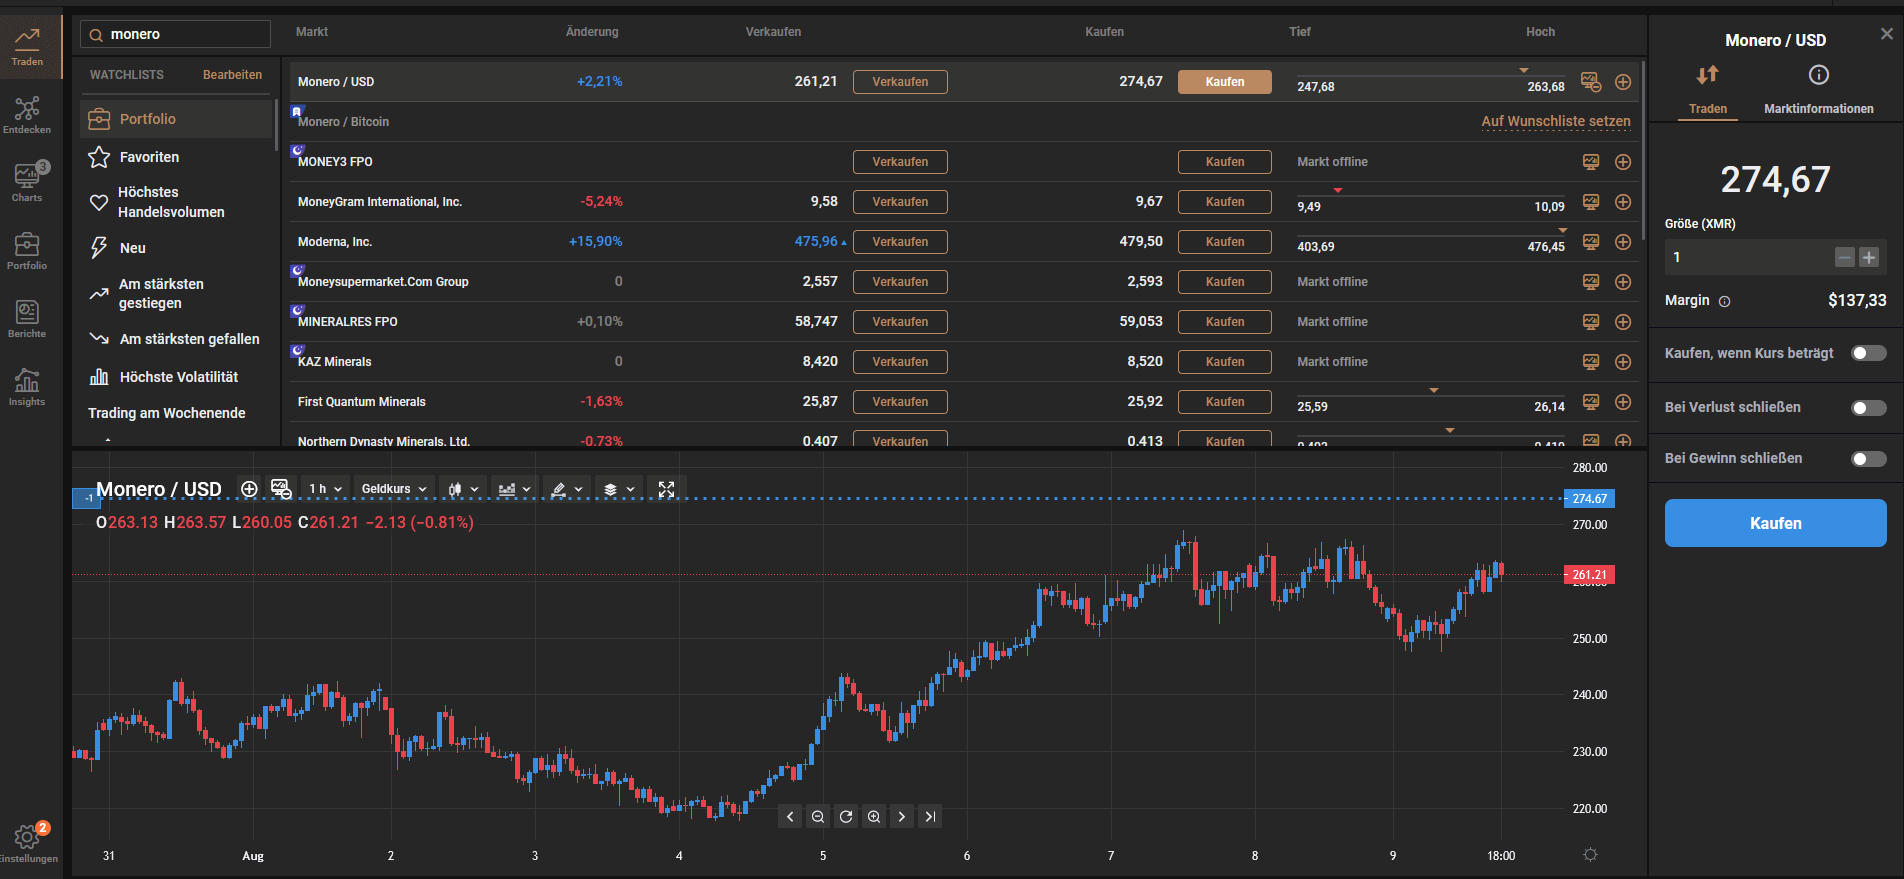Click Bearbeiten link for watchlists

tap(232, 75)
